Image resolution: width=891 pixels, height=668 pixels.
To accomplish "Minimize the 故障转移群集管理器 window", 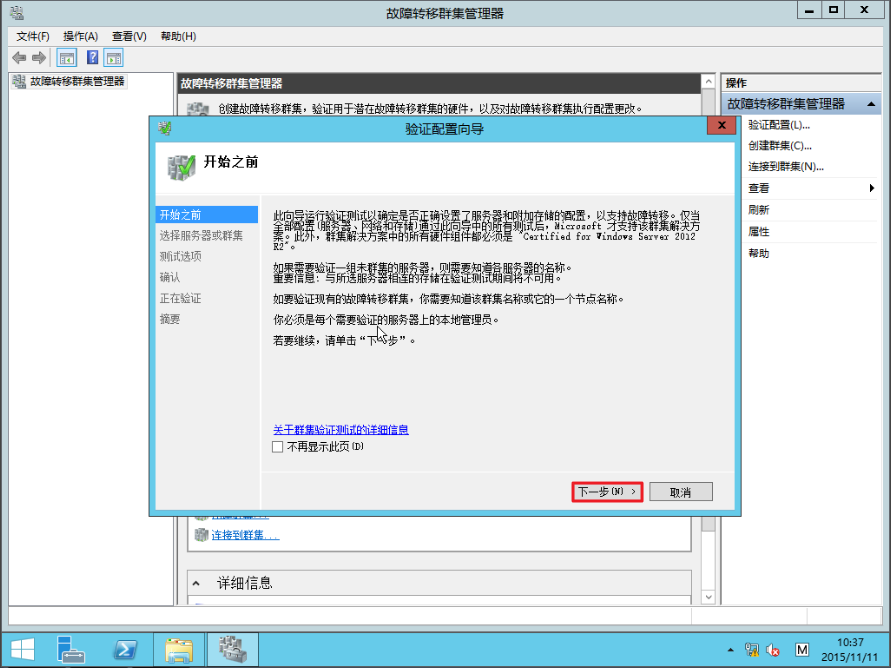I will coord(809,10).
